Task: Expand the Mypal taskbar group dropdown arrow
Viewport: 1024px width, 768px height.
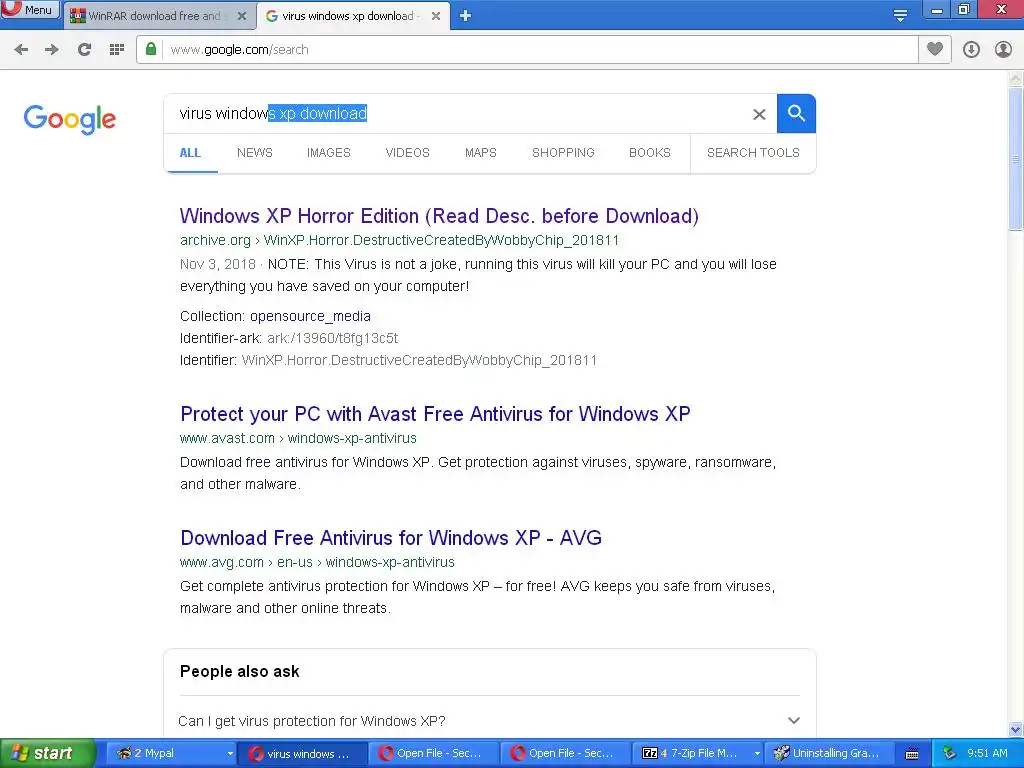Action: (x=230, y=754)
